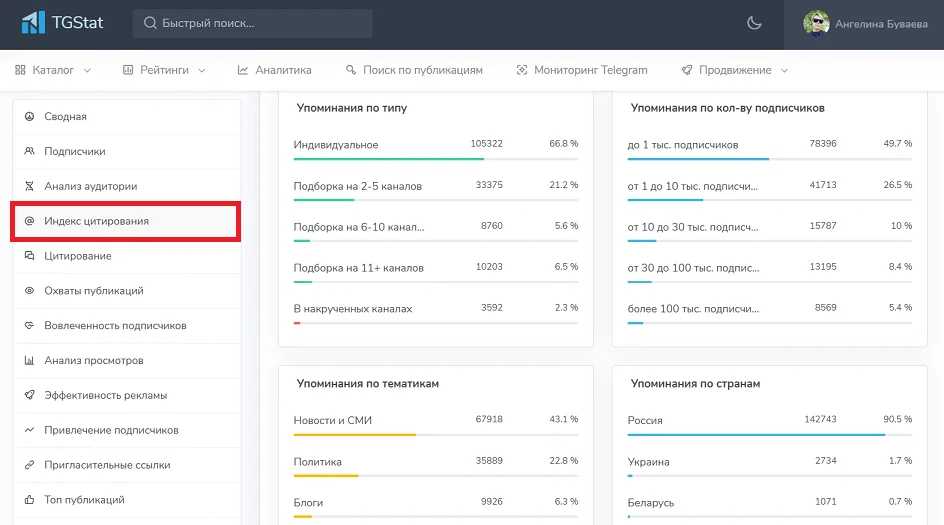Toggle dark mode with the moon icon
Screen dimensions: 944x525
click(x=754, y=23)
